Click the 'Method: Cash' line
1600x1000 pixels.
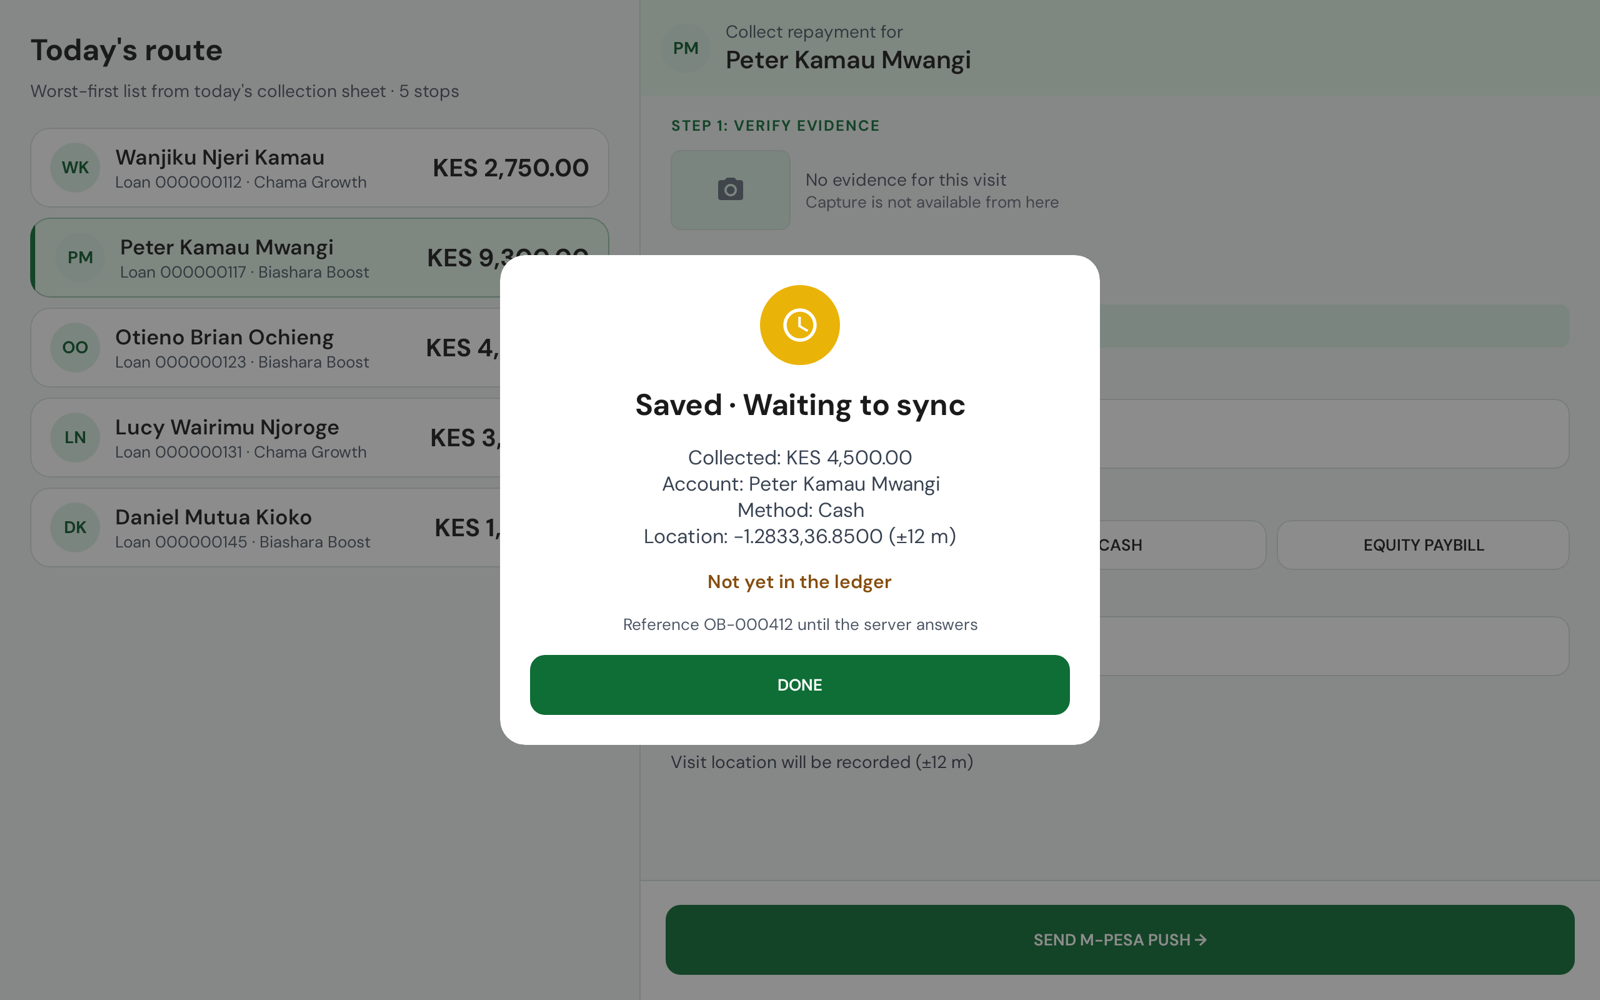tap(800, 510)
